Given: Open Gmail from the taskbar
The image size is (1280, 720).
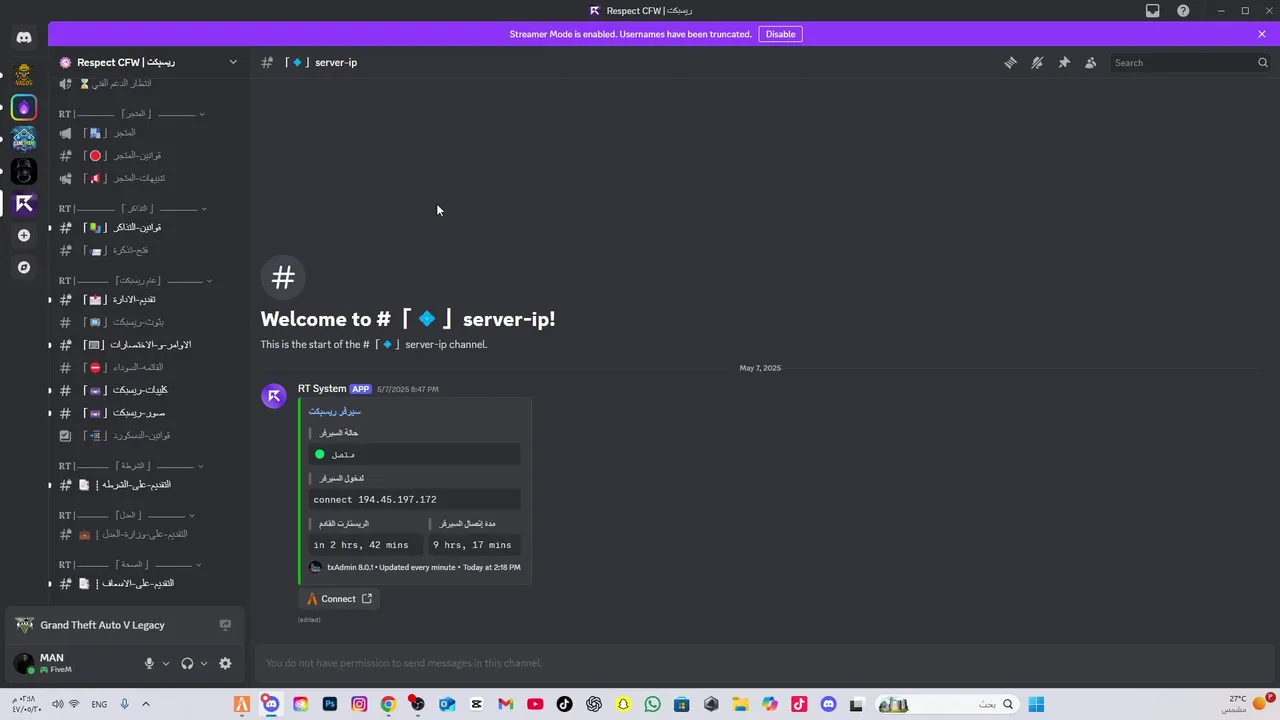Looking at the screenshot, I should (506, 704).
